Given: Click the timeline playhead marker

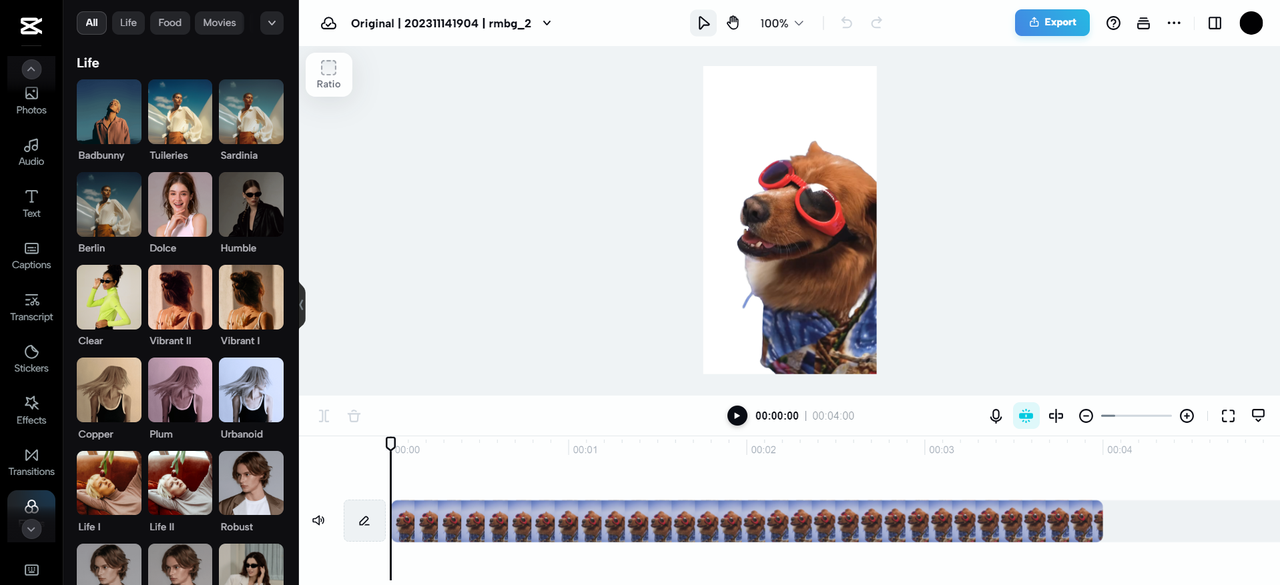Looking at the screenshot, I should (x=391, y=444).
